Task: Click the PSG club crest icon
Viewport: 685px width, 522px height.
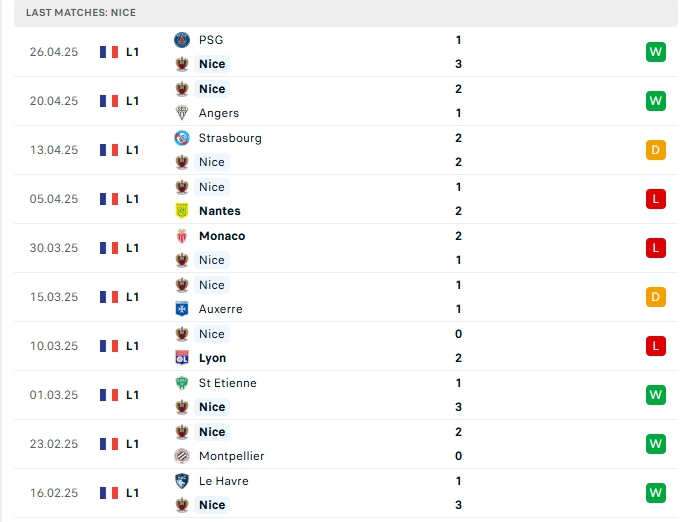Action: pyautogui.click(x=182, y=40)
